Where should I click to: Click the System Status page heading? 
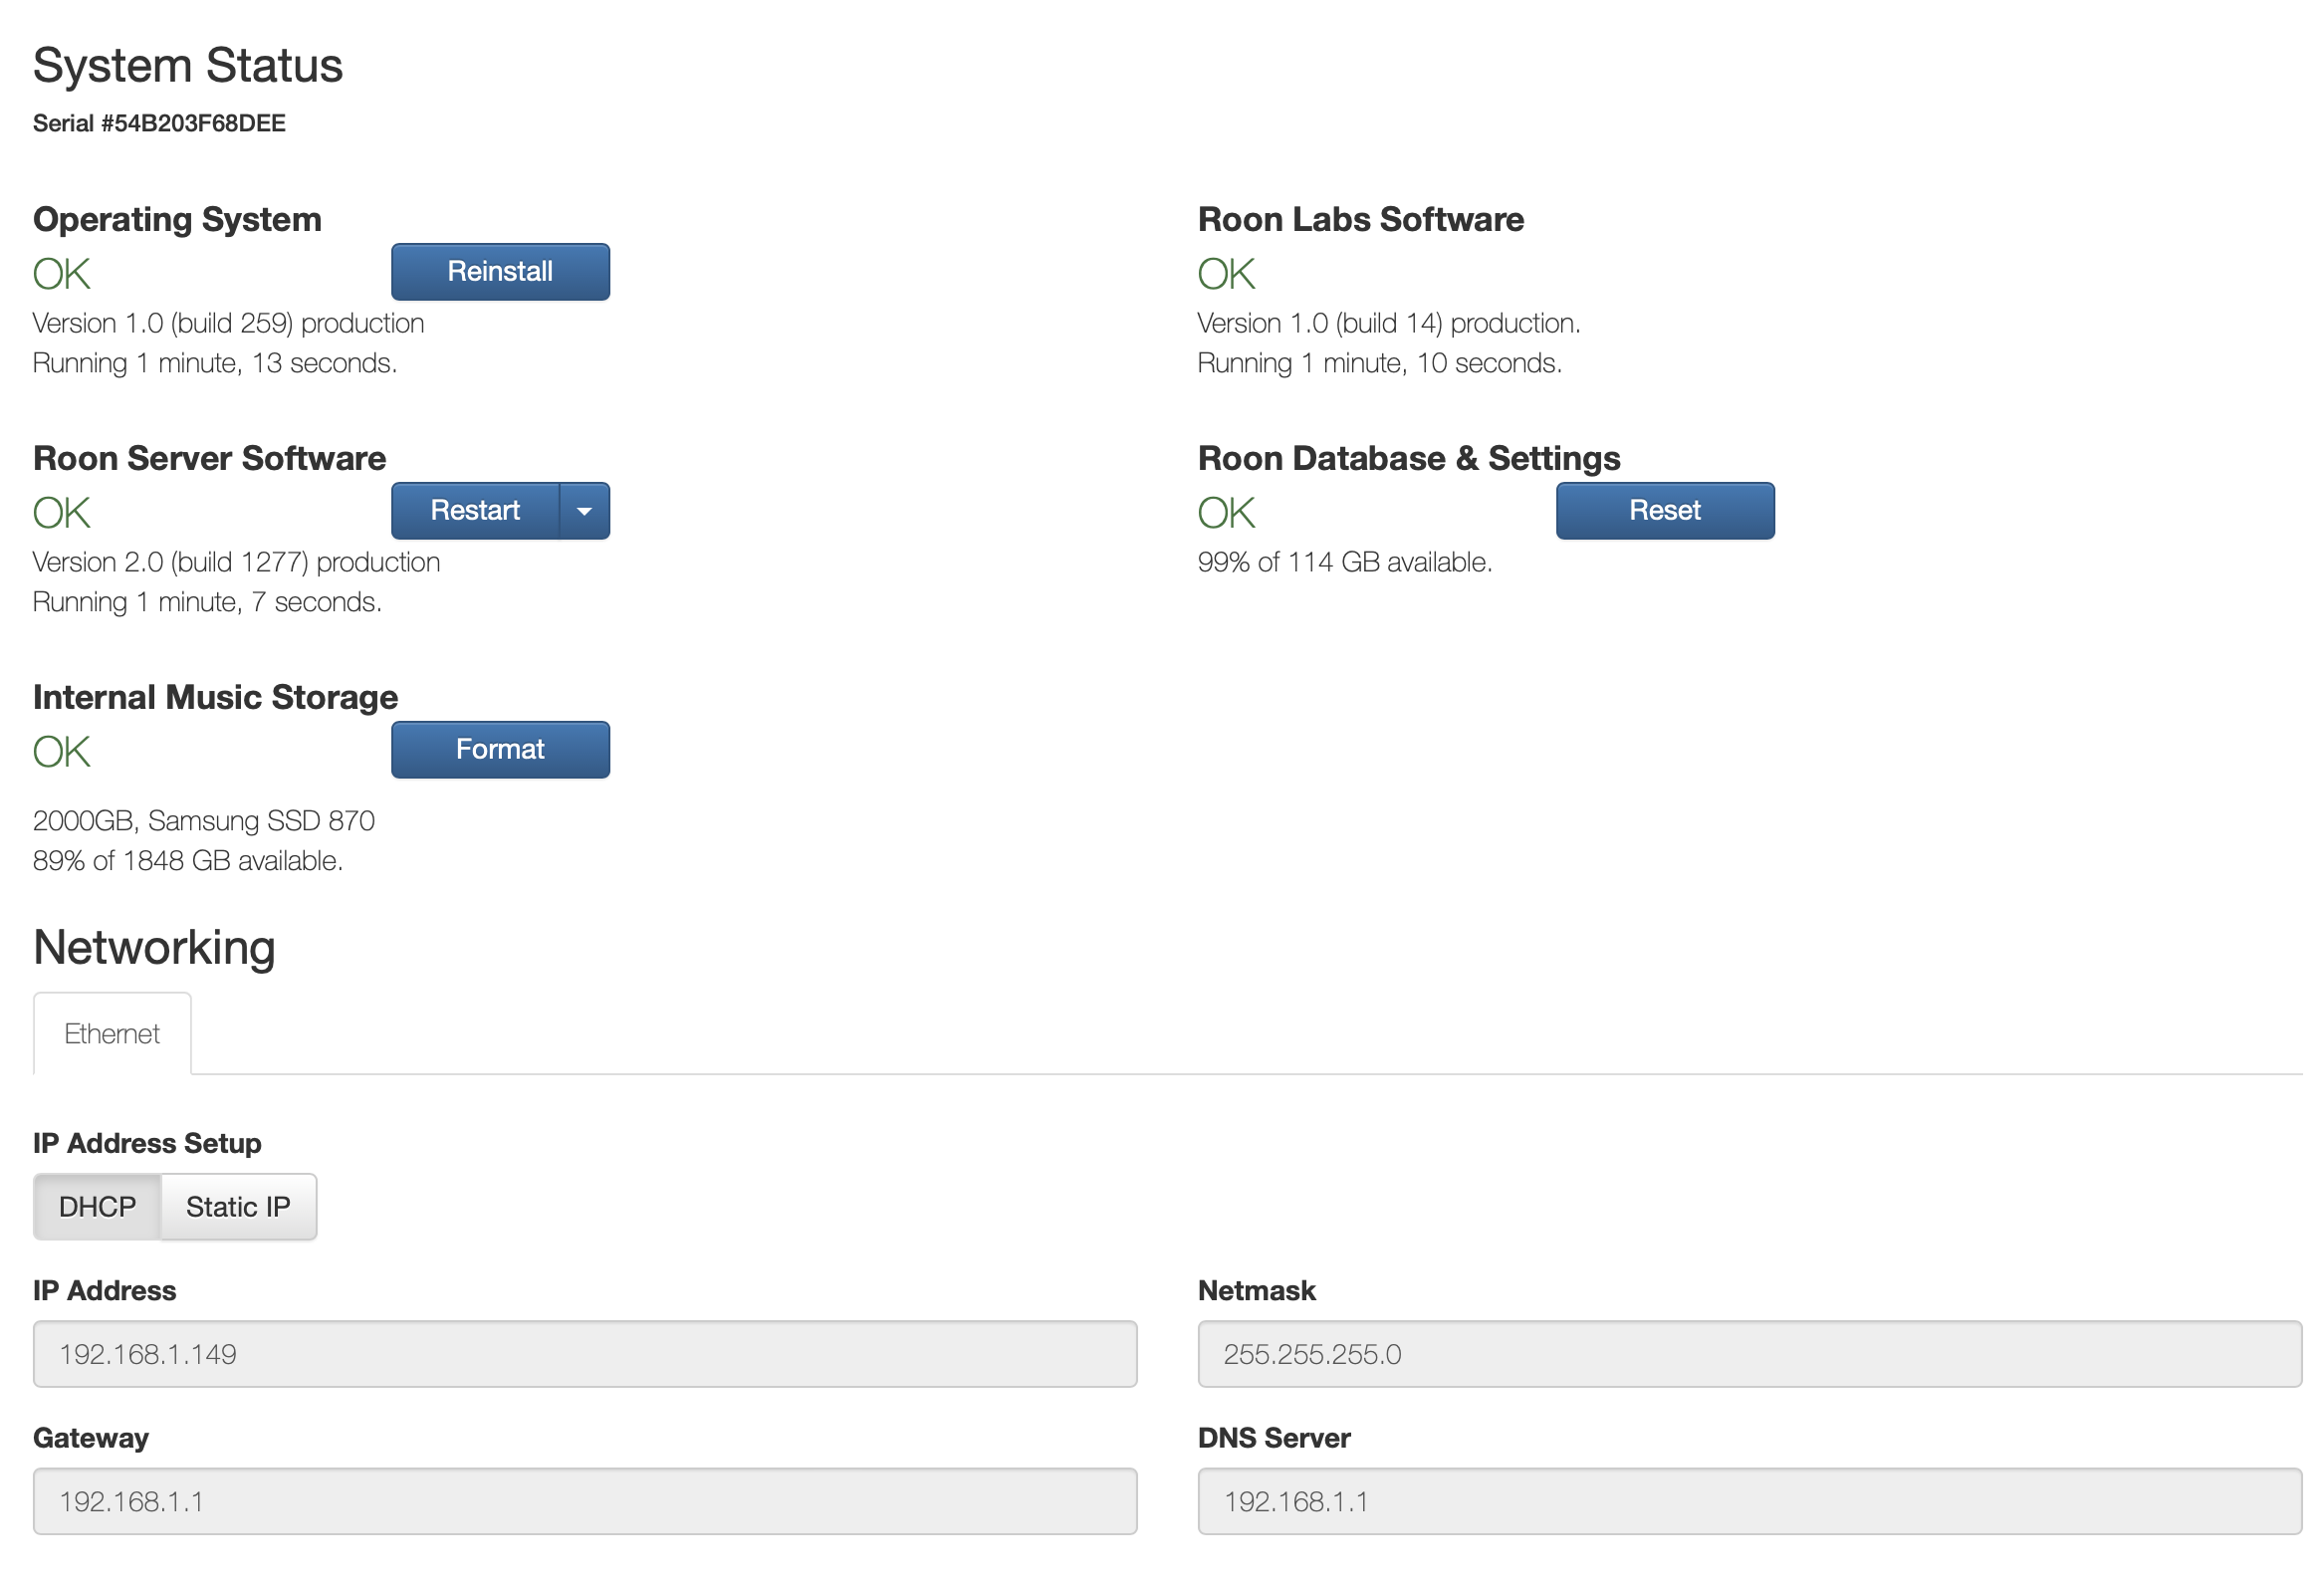(188, 66)
